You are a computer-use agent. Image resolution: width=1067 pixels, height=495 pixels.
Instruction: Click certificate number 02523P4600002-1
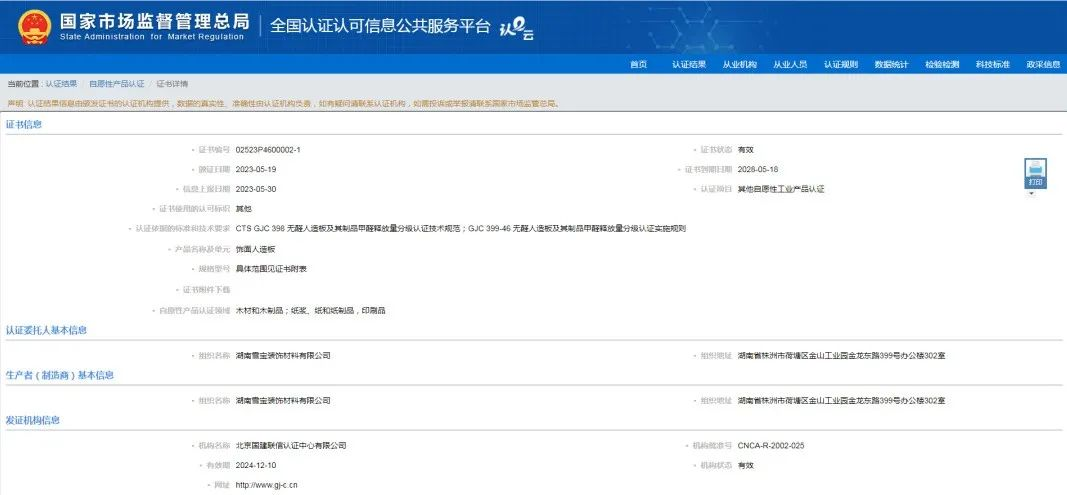pos(267,149)
